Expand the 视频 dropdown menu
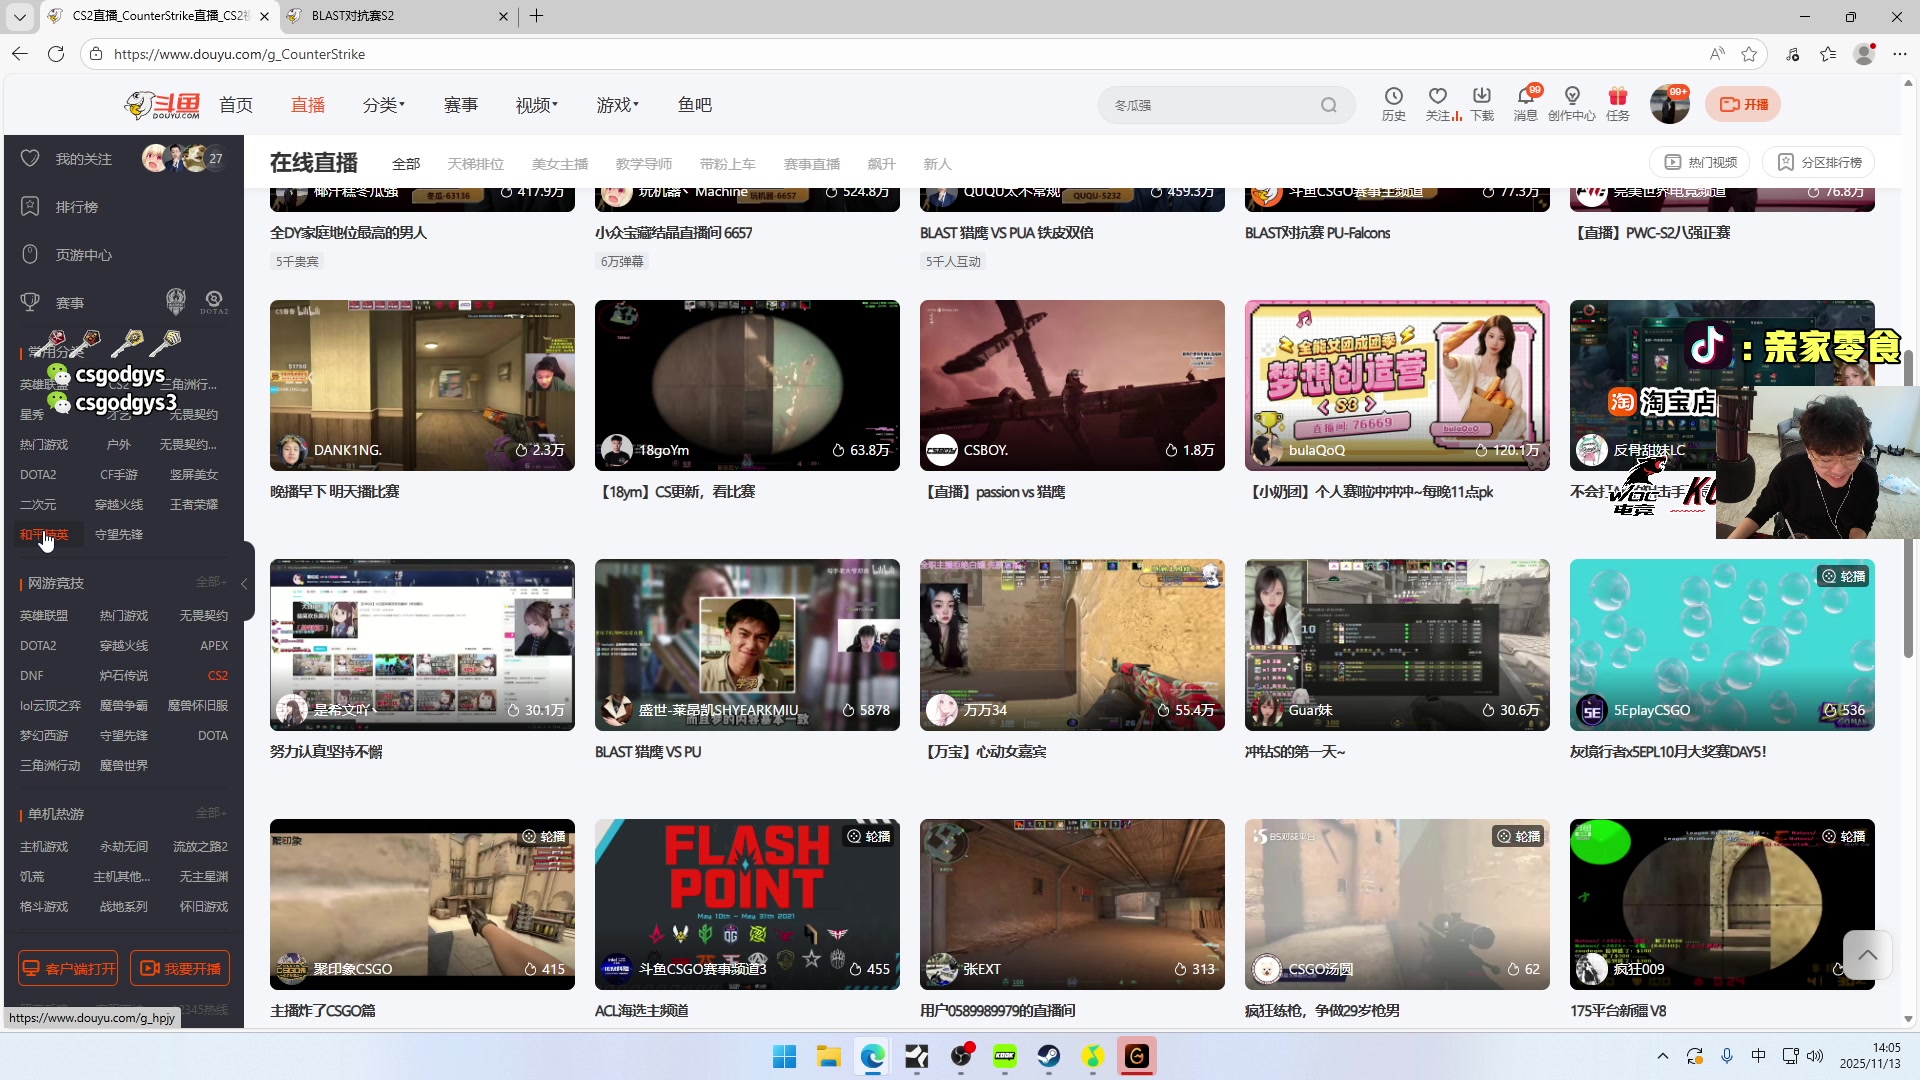 click(x=536, y=105)
